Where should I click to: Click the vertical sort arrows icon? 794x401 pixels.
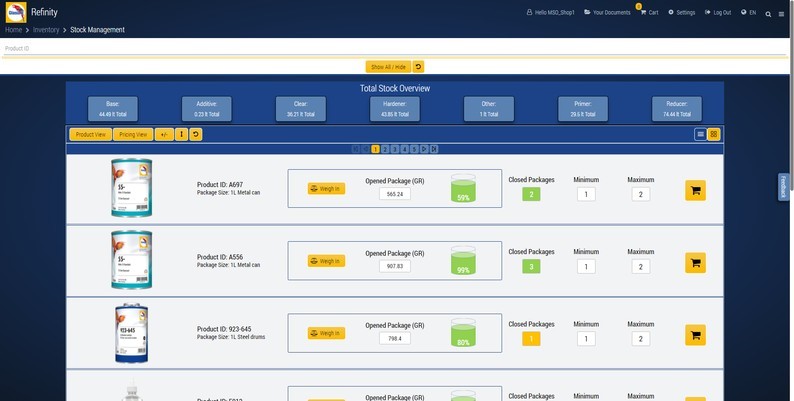181,134
